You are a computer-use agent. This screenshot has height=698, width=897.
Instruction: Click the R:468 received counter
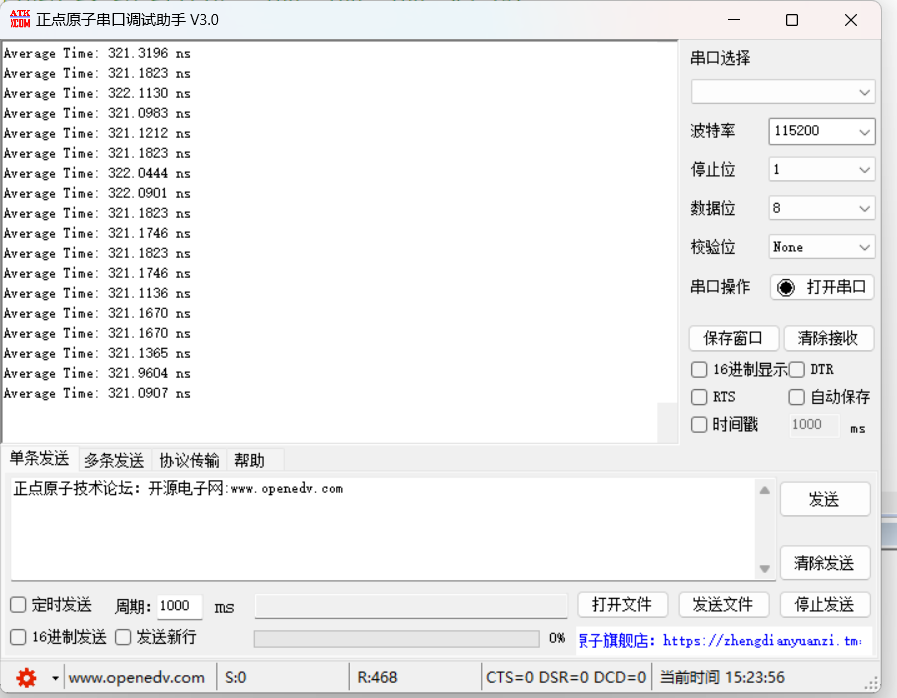pyautogui.click(x=377, y=678)
